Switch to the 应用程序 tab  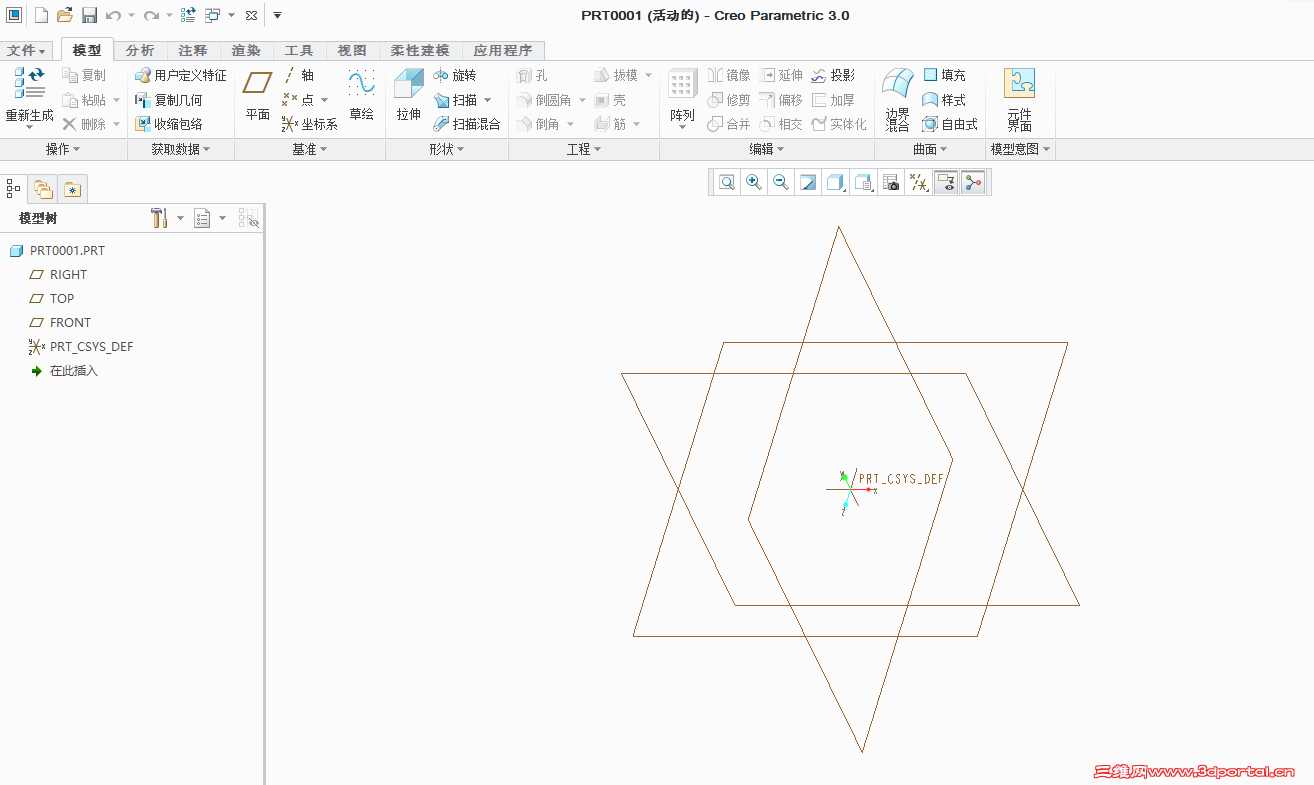[x=503, y=50]
